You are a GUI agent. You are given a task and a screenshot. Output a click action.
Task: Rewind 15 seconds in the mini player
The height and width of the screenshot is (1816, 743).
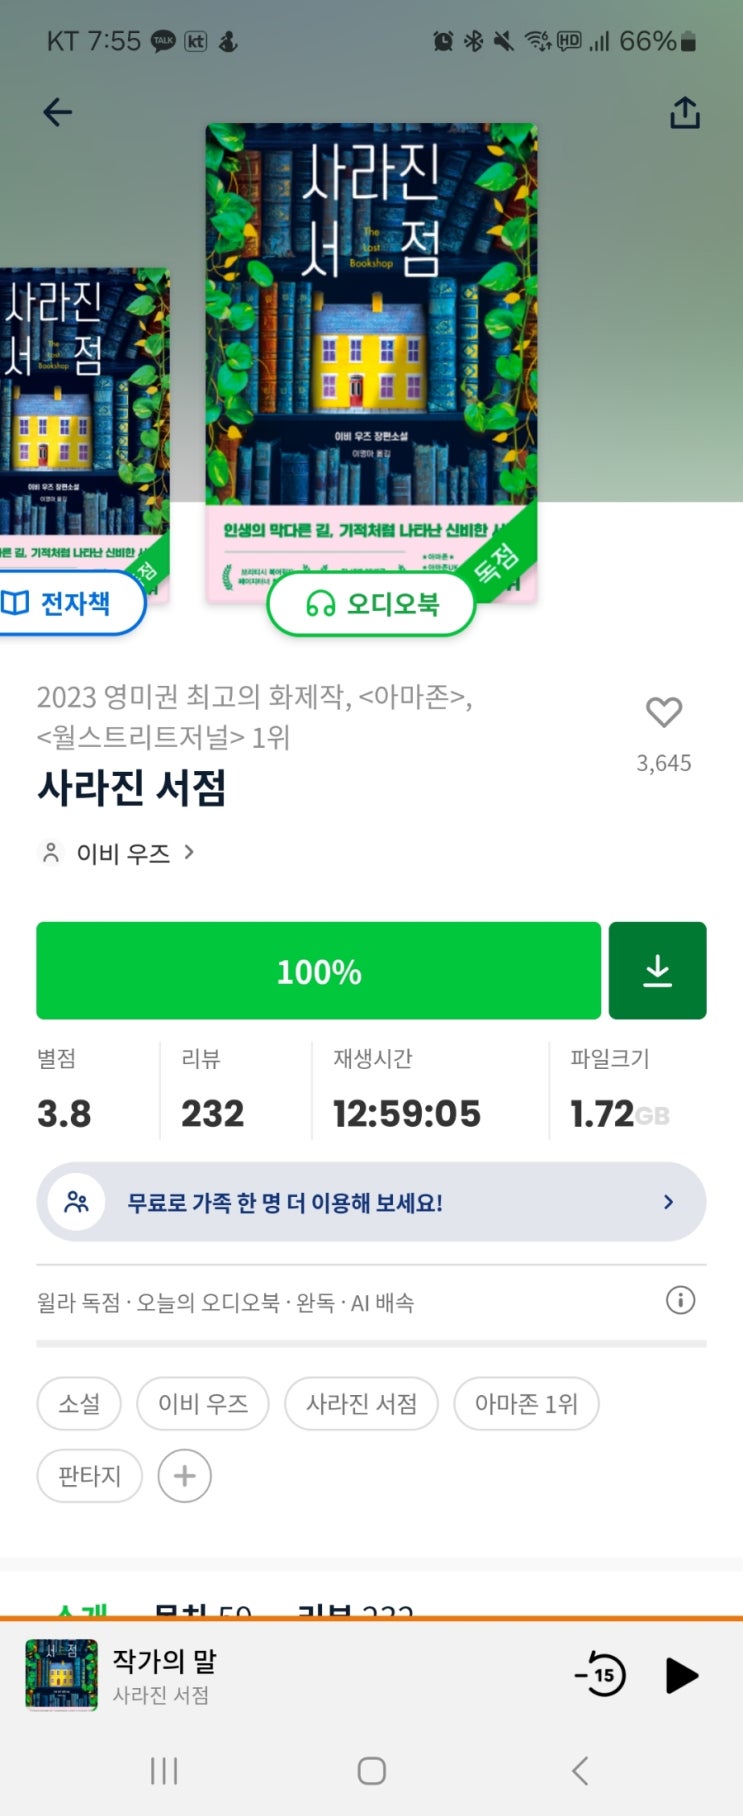coord(602,1675)
